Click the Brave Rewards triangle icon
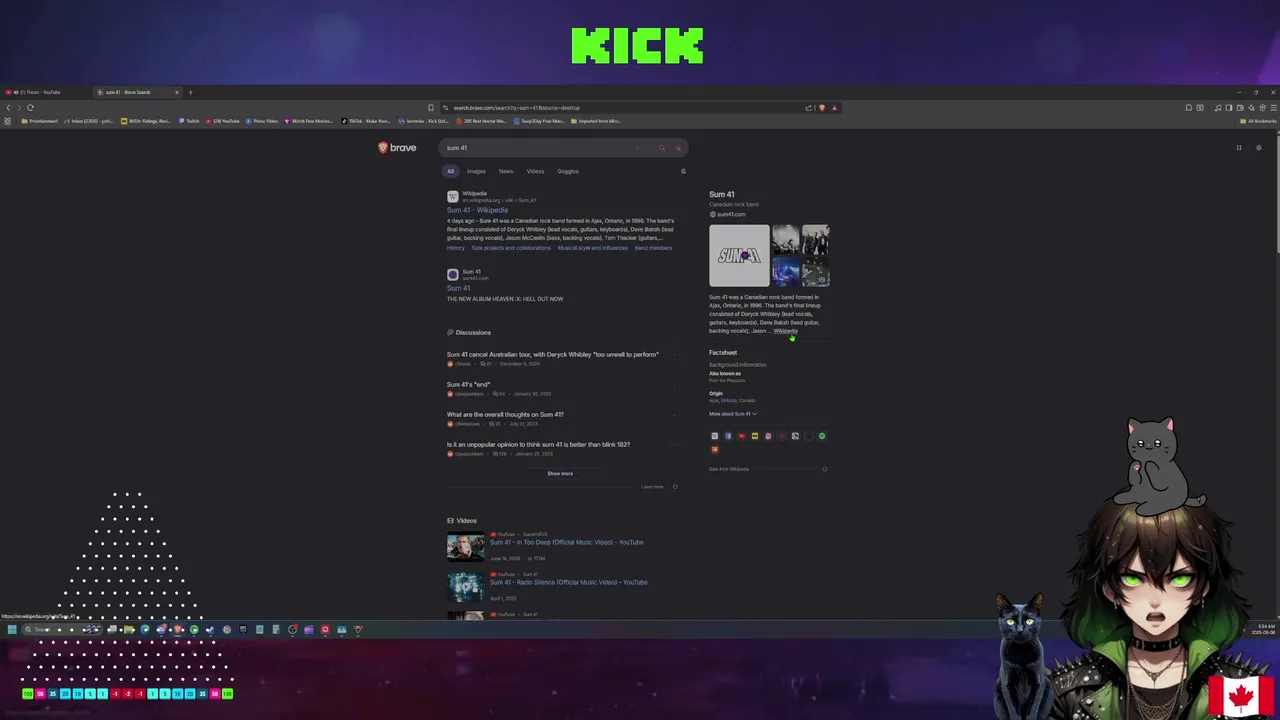This screenshot has width=1280, height=720. coord(834,108)
